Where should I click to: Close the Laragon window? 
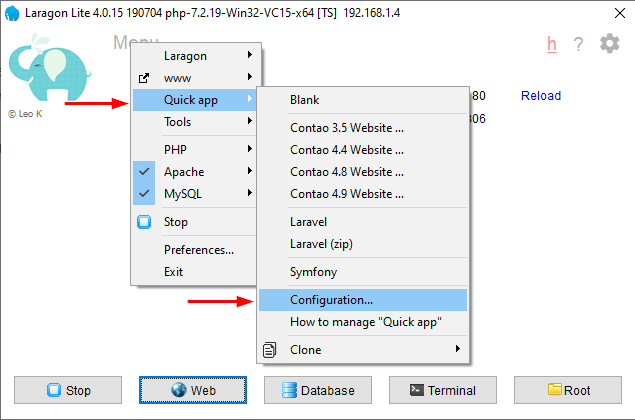(620, 13)
